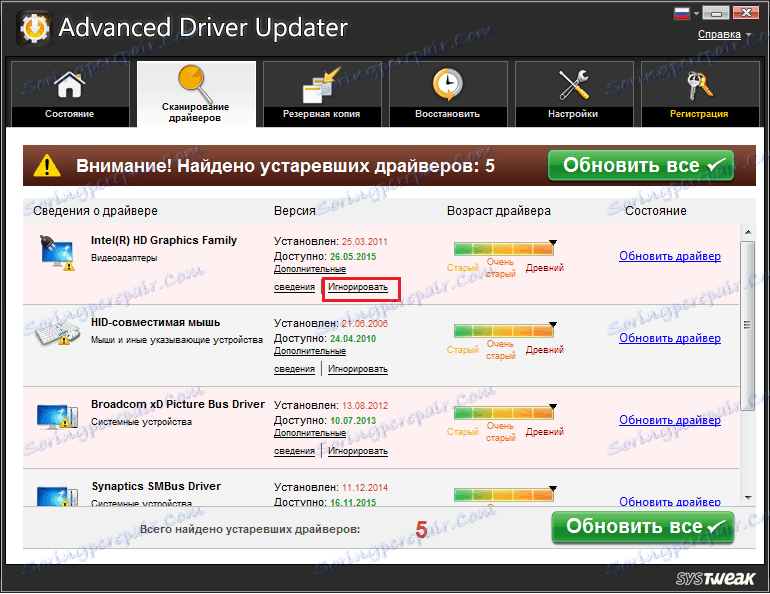Click the installed date 13.08.2012
770x594 pixels.
point(365,406)
